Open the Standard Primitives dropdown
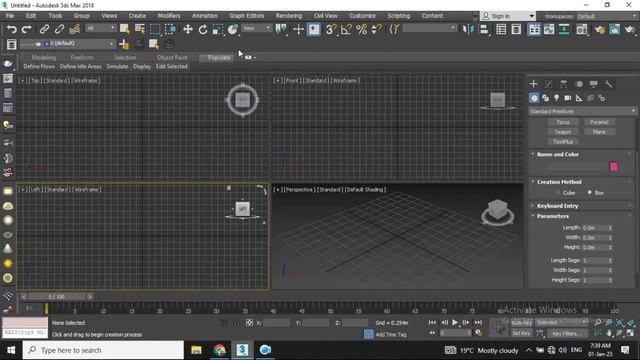640x360 pixels. tap(582, 111)
